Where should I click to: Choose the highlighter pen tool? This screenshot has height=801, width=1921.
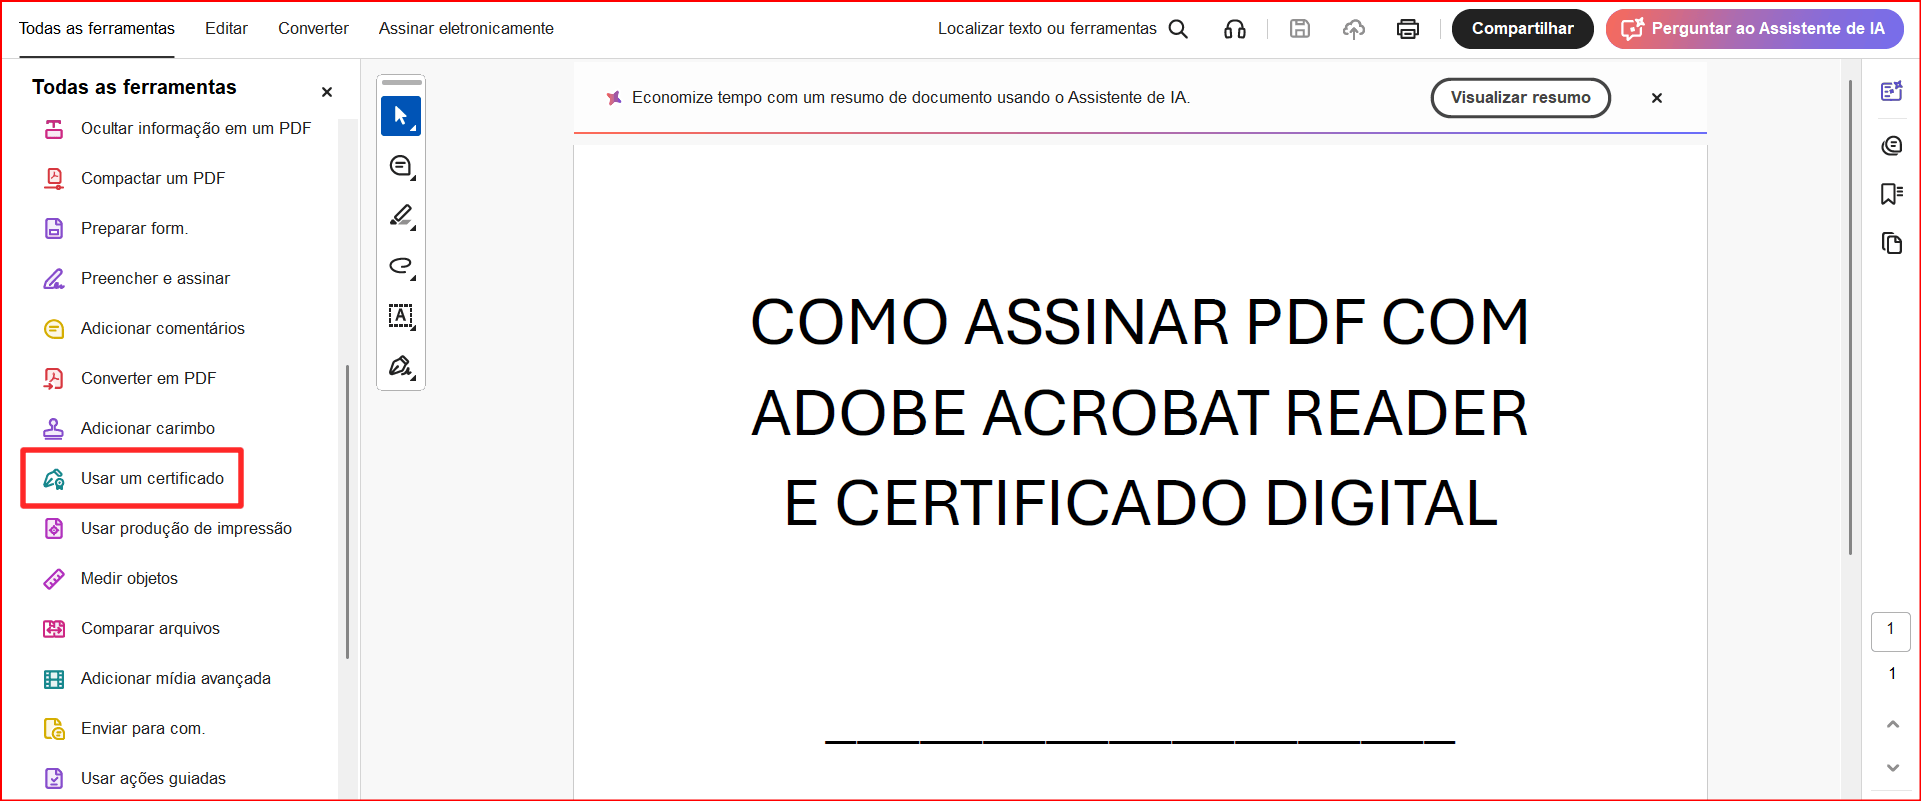tap(401, 216)
